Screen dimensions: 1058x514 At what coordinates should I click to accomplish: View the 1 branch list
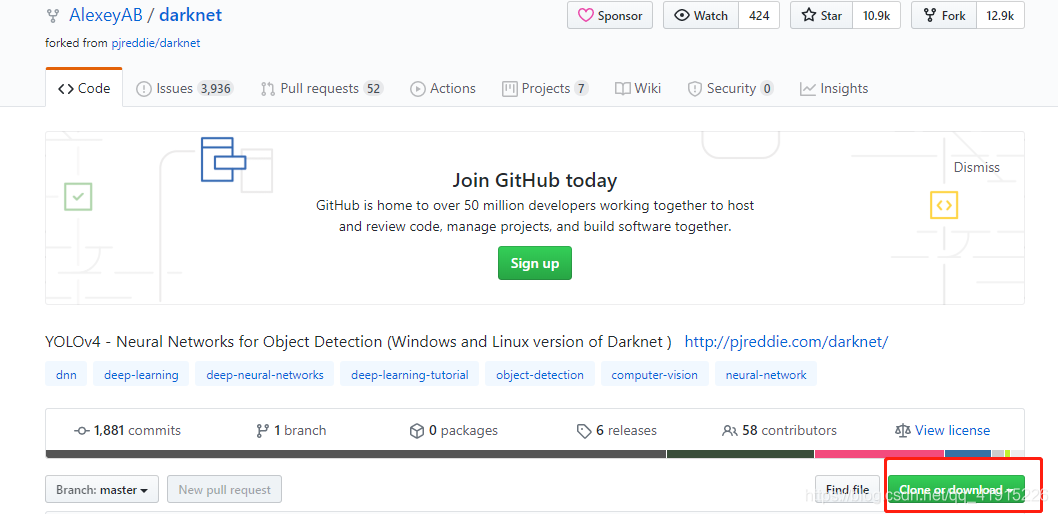pos(291,430)
